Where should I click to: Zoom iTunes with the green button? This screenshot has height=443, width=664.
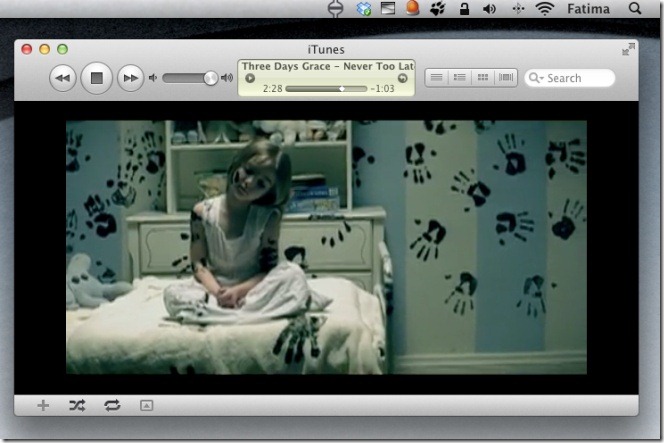coord(62,49)
